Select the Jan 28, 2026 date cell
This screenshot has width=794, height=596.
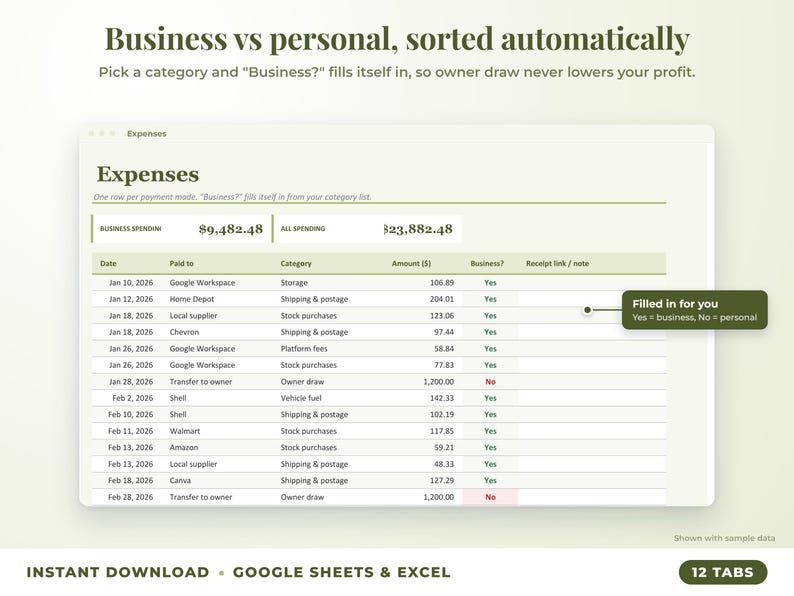coord(131,382)
